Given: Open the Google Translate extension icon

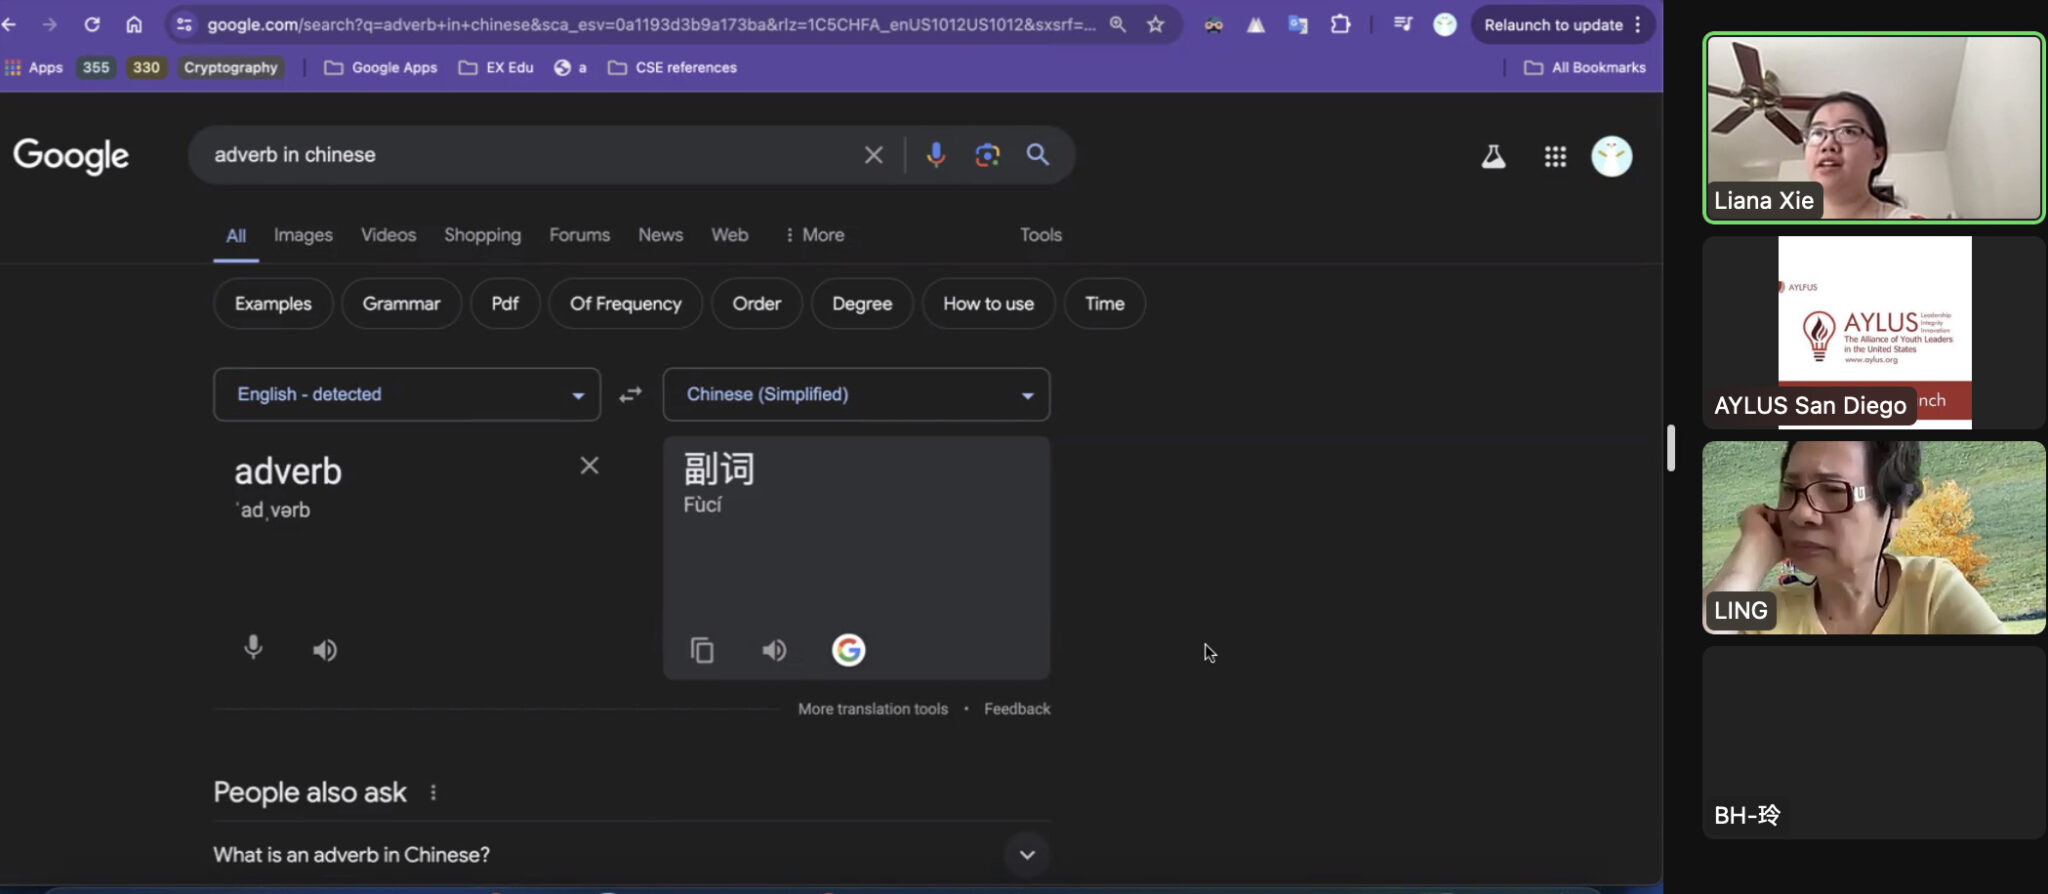Looking at the screenshot, I should click(x=1297, y=24).
